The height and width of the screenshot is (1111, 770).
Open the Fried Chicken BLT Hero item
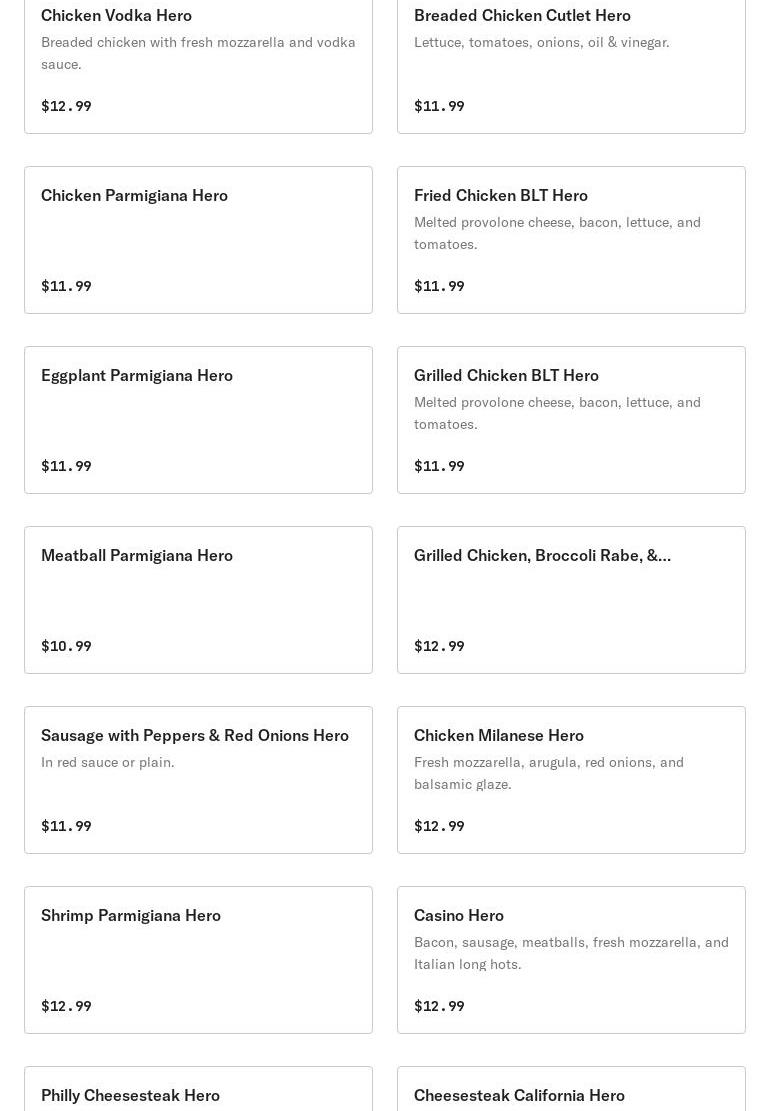click(571, 240)
